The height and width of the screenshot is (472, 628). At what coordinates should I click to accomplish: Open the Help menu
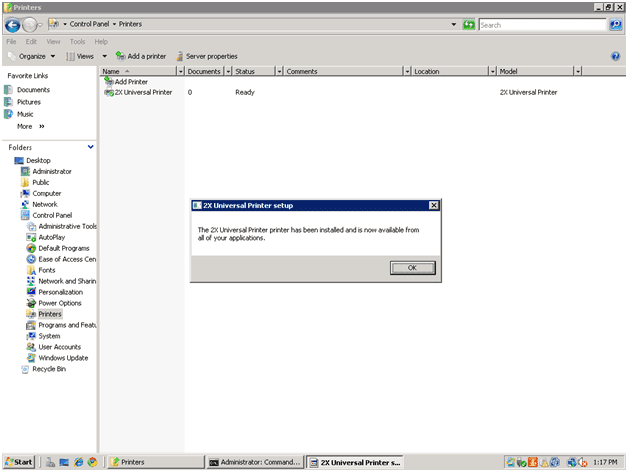[x=101, y=42]
